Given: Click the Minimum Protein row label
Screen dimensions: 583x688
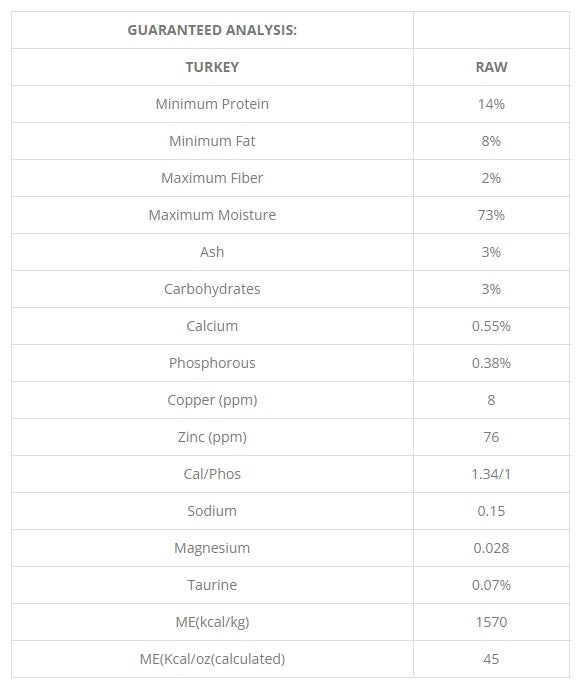Looking at the screenshot, I should pos(212,104).
